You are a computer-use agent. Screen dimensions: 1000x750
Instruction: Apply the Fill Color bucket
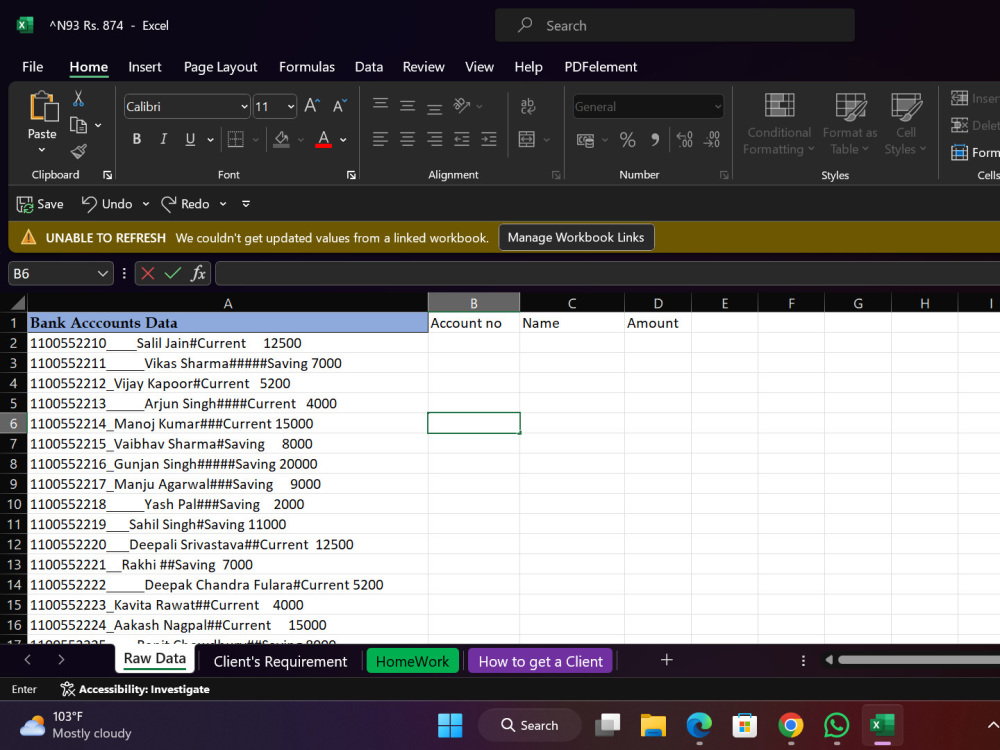click(x=281, y=139)
